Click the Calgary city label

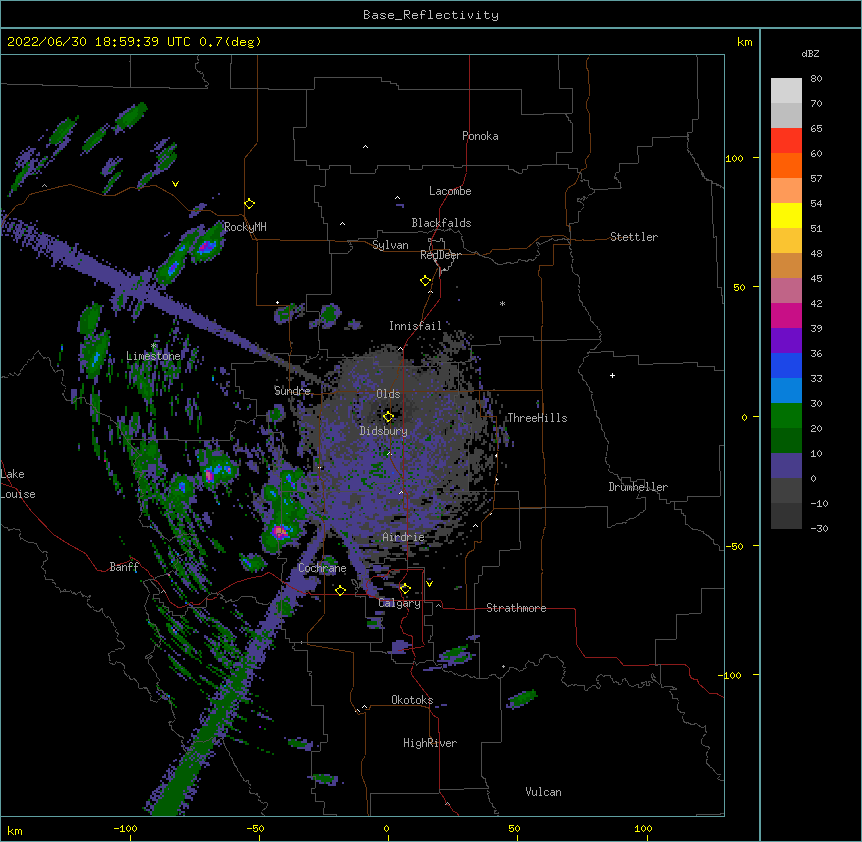coord(400,603)
